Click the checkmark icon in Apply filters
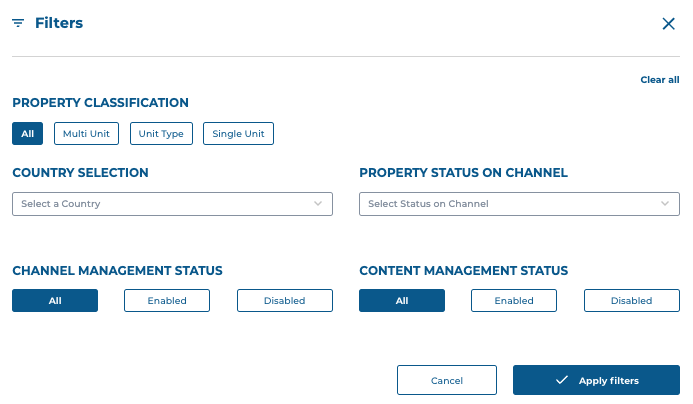 click(x=562, y=380)
